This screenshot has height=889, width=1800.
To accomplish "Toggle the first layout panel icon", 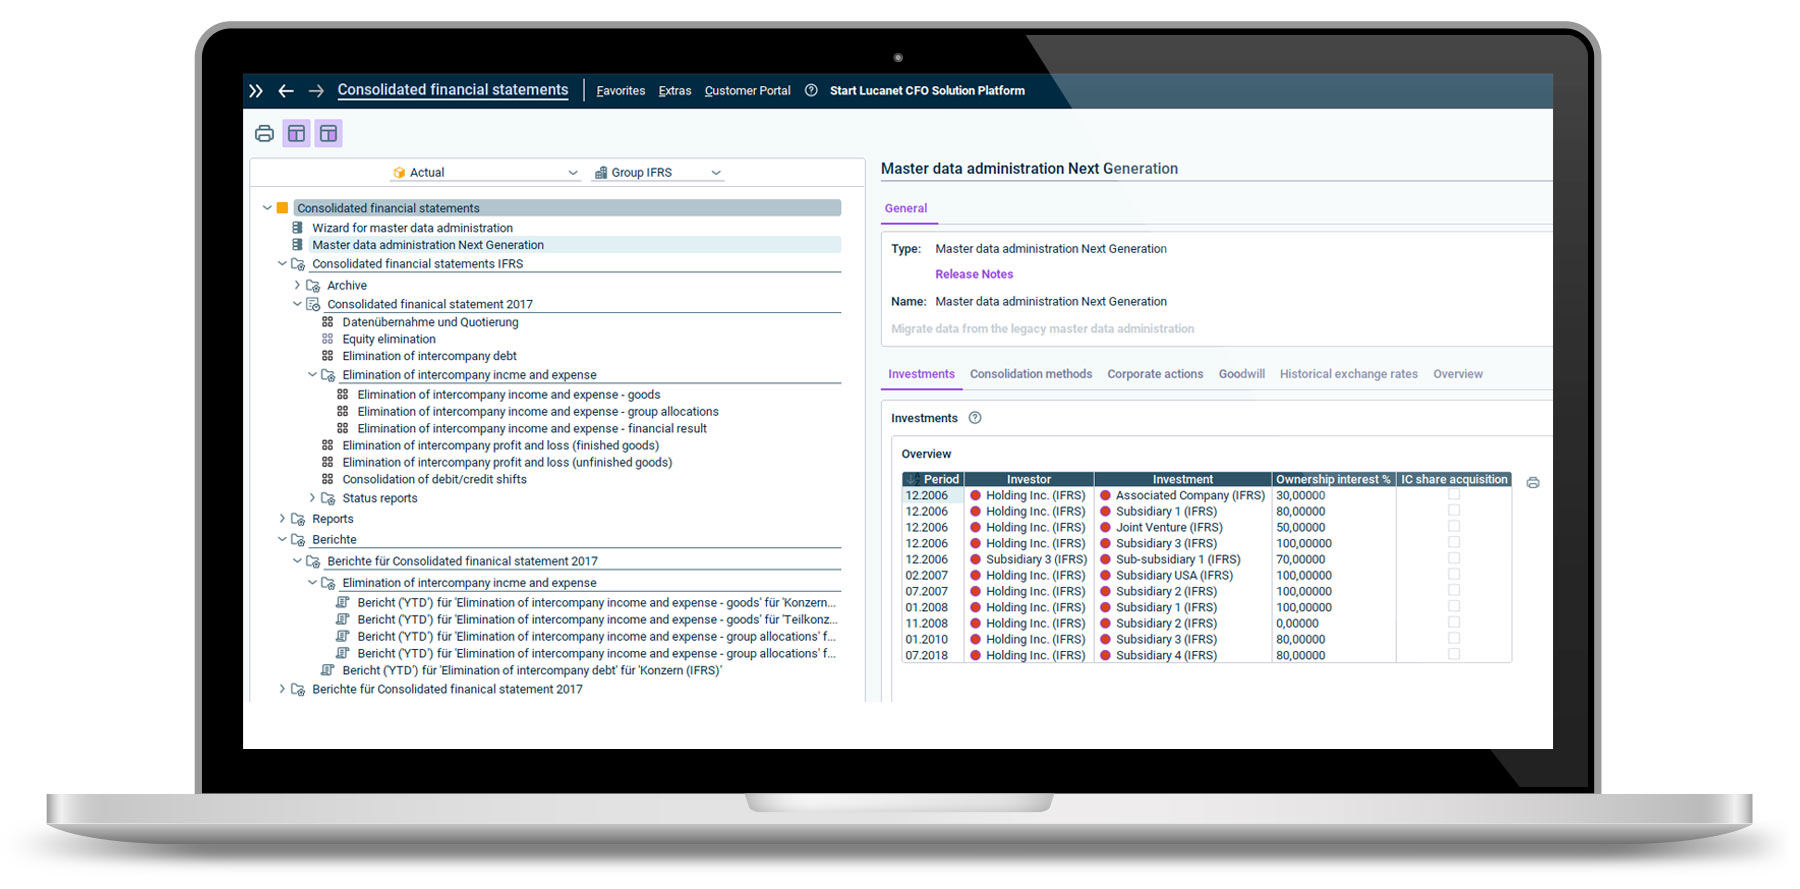I will click(296, 133).
